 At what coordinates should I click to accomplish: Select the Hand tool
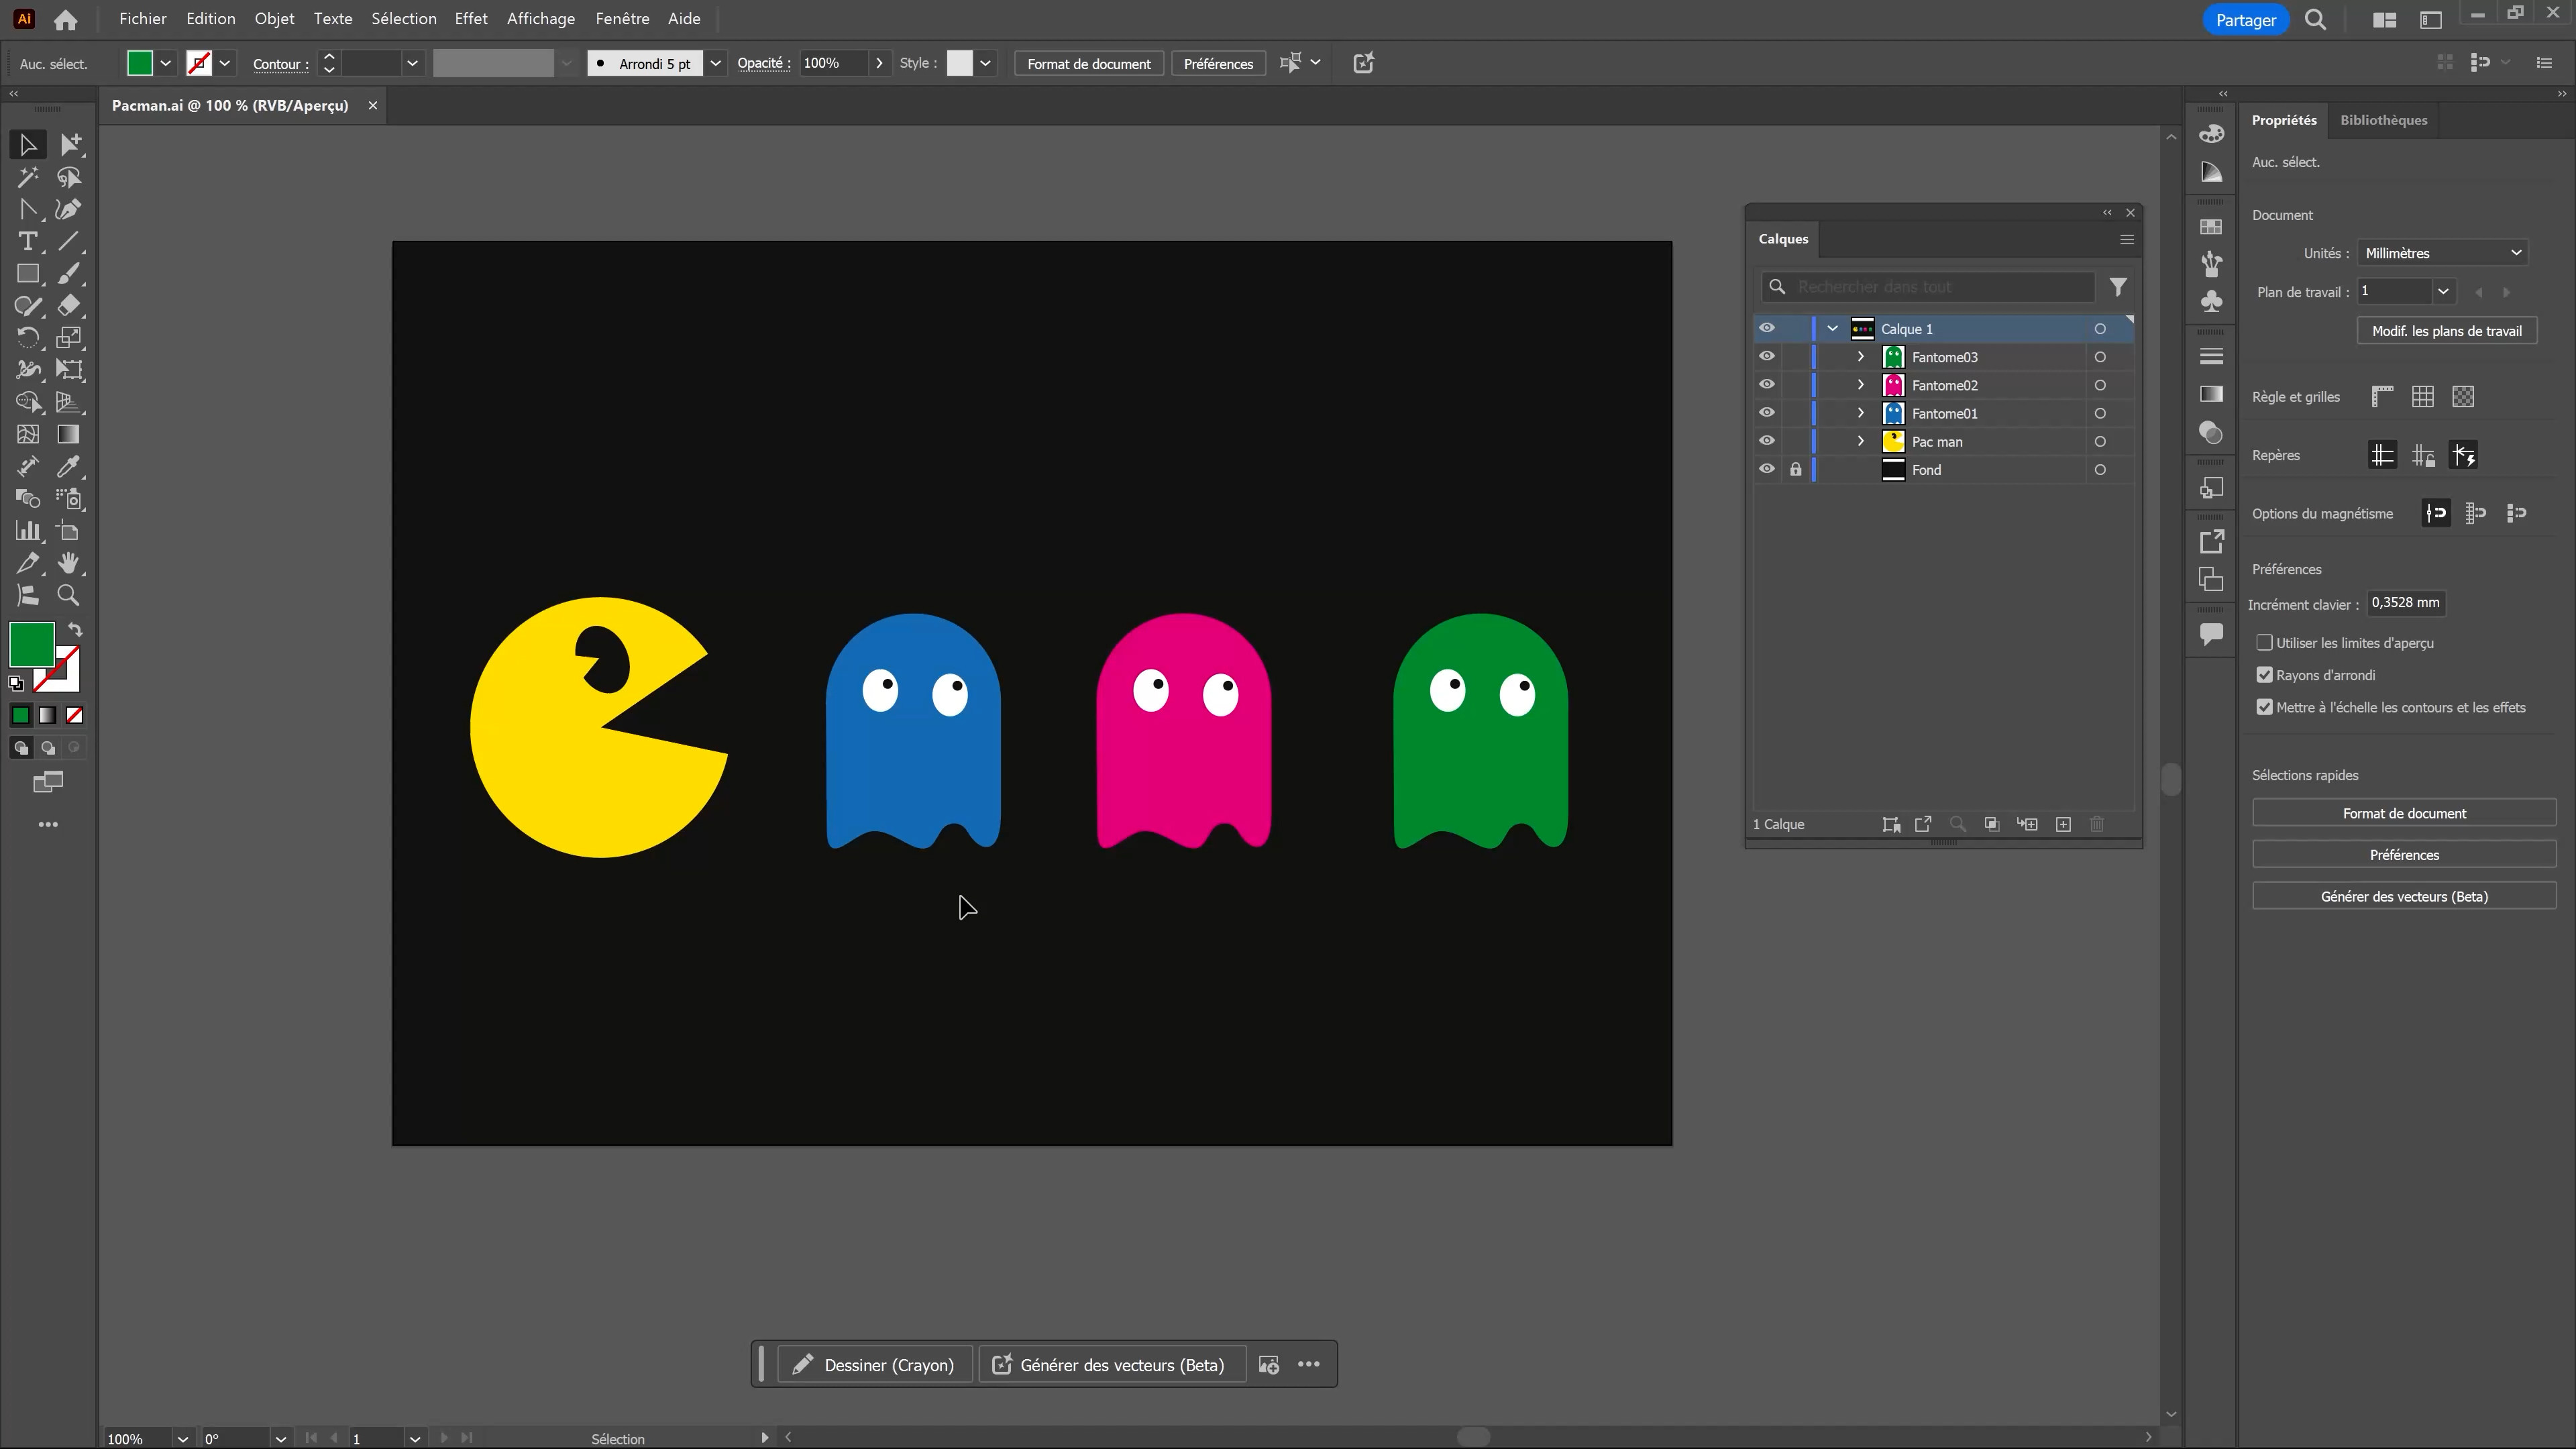69,563
